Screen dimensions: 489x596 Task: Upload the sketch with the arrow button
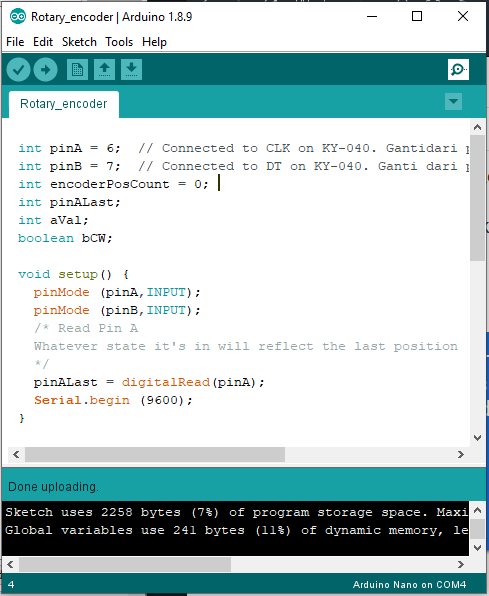45,70
